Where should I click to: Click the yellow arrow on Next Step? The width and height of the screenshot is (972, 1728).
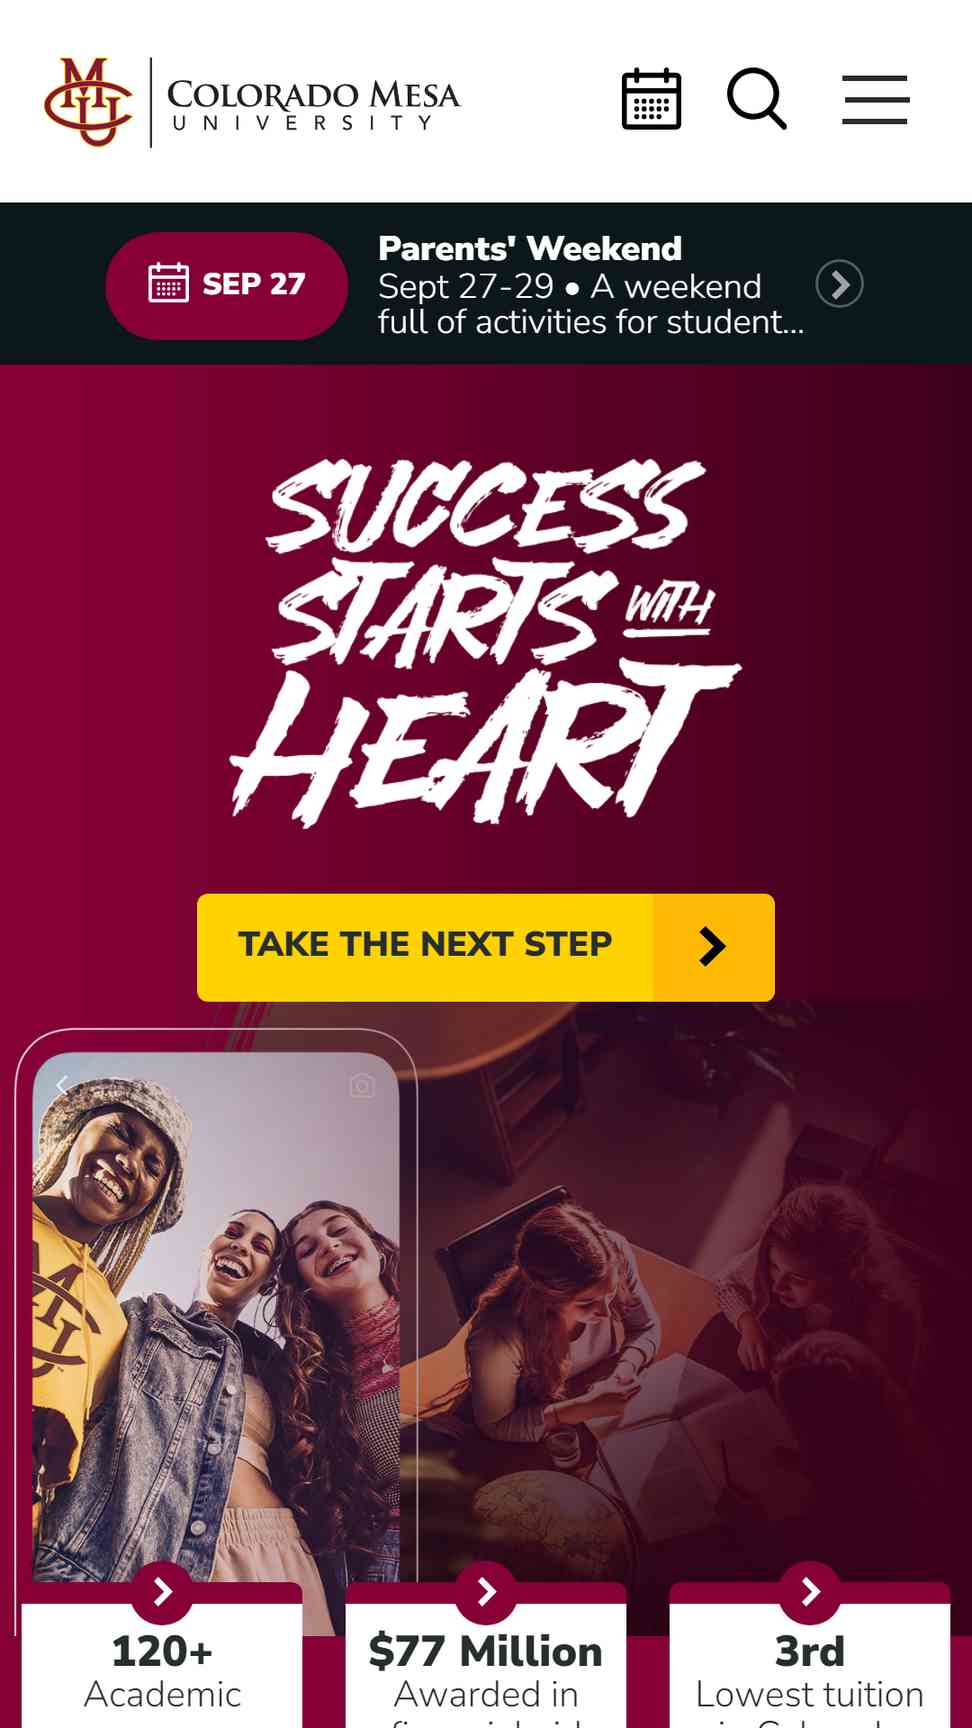tap(713, 947)
